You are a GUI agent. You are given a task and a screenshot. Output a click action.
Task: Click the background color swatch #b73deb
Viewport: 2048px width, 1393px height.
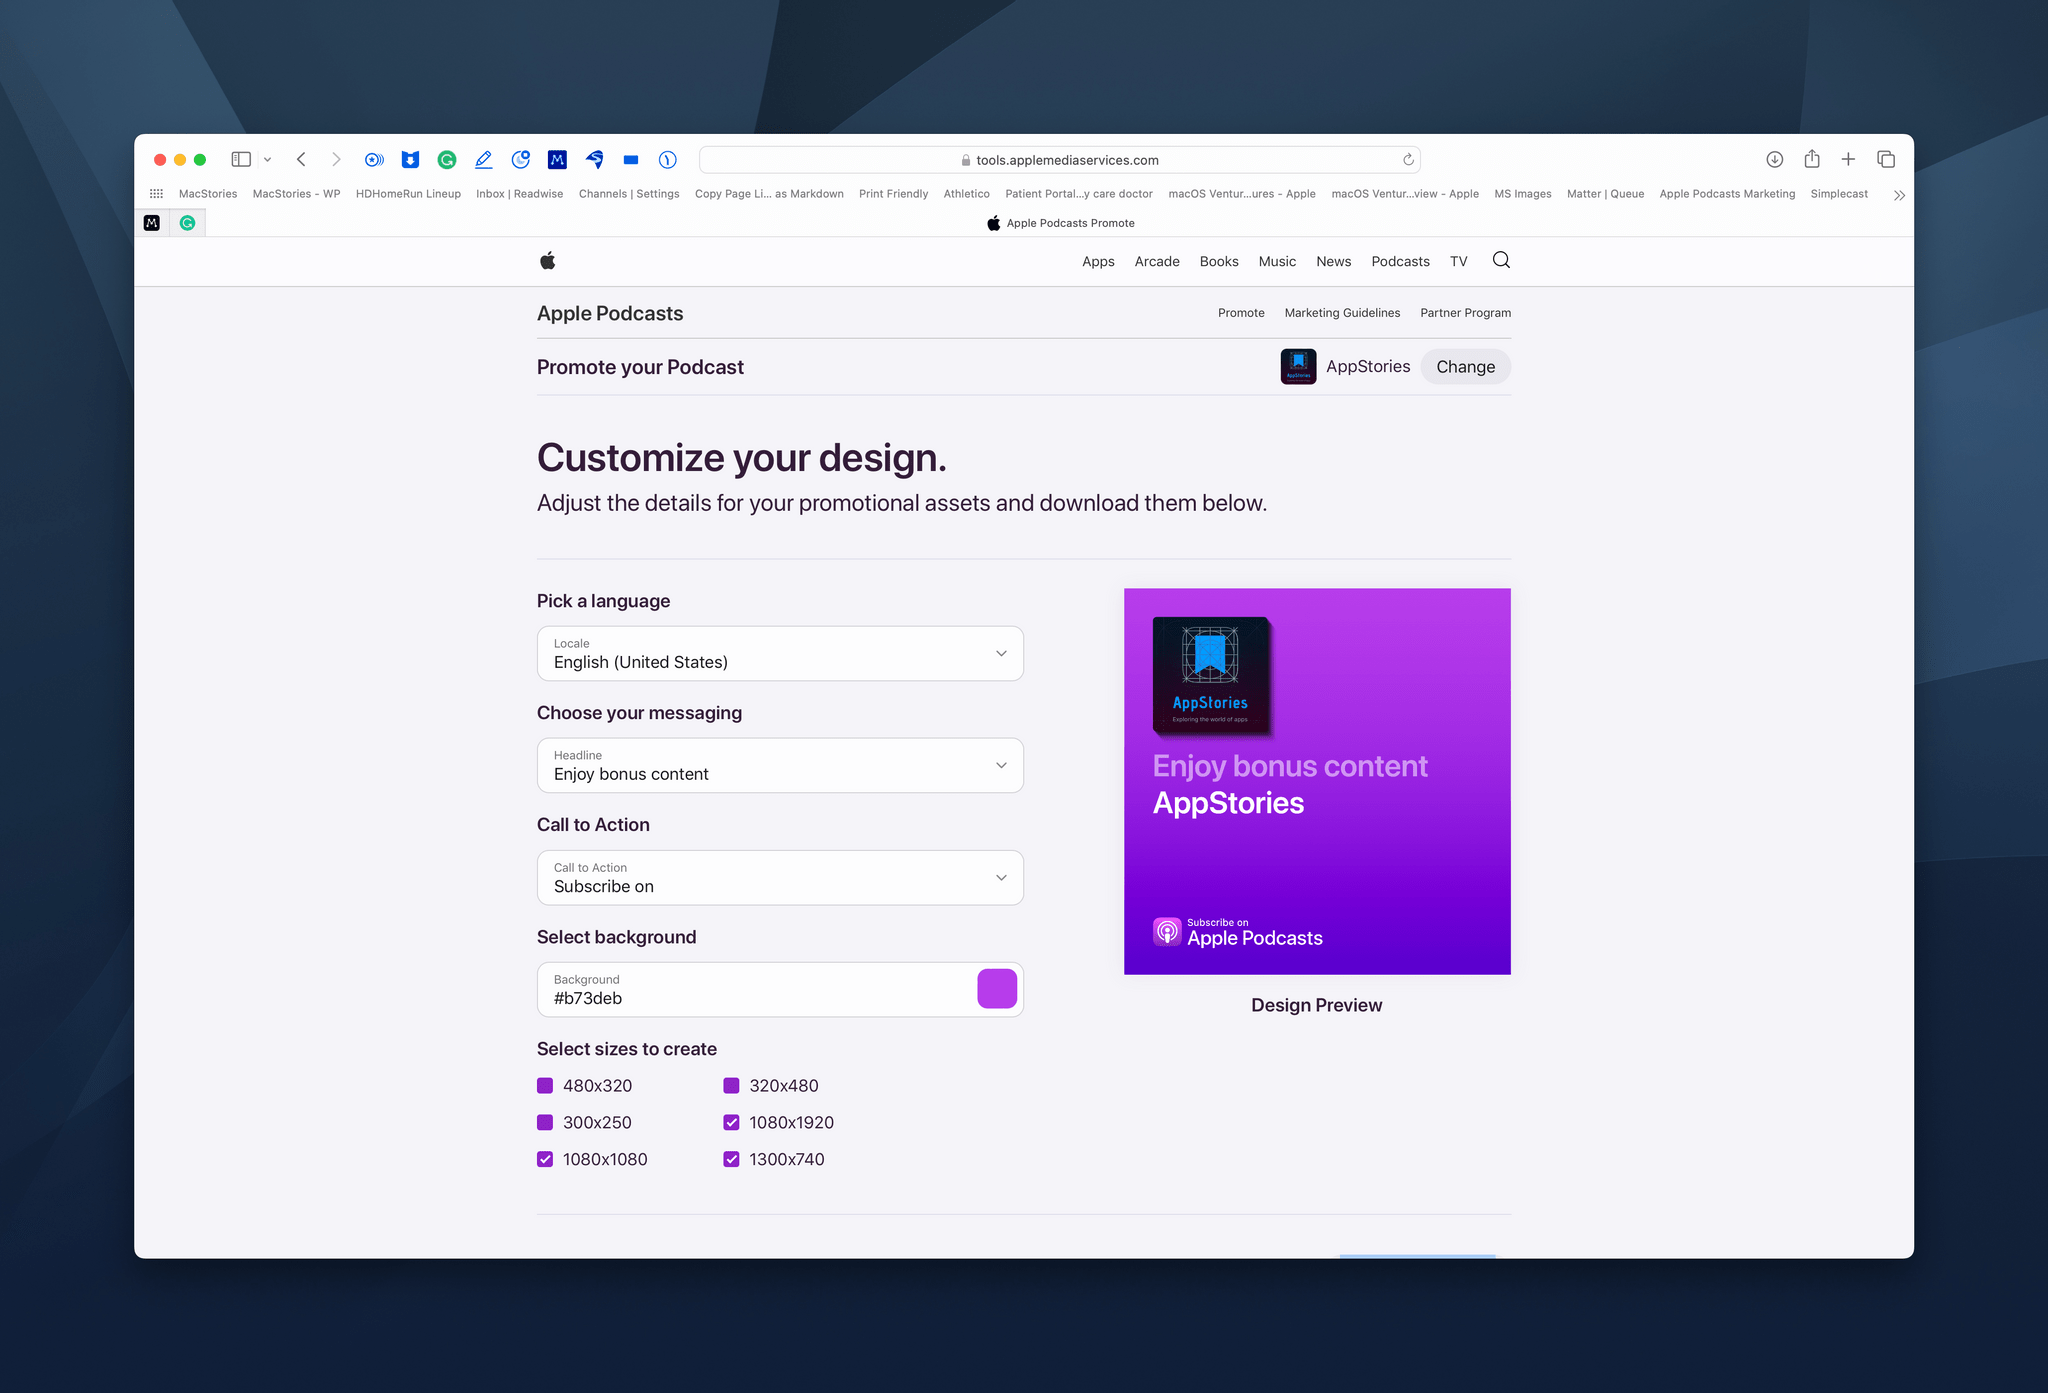click(996, 987)
